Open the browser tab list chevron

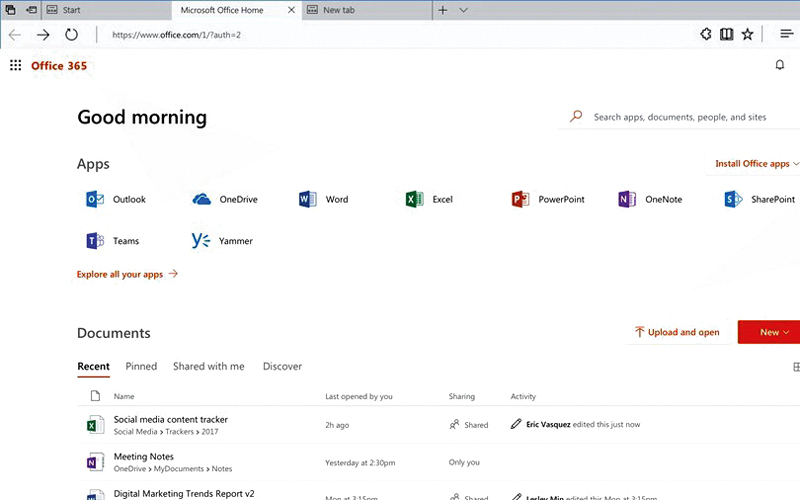[463, 10]
